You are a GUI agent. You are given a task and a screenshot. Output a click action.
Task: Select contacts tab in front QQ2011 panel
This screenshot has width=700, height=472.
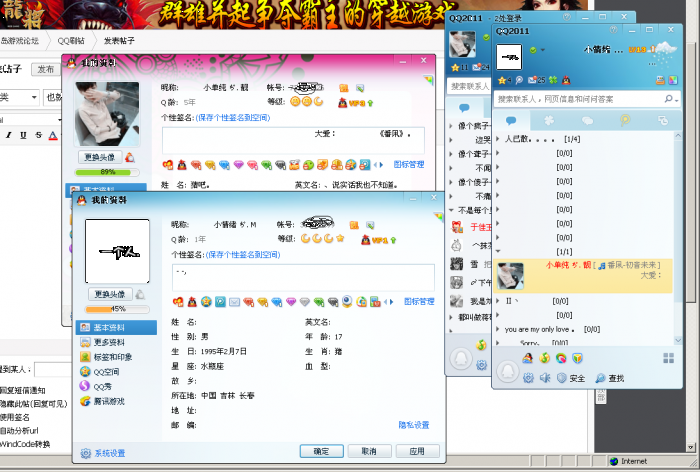point(511,120)
